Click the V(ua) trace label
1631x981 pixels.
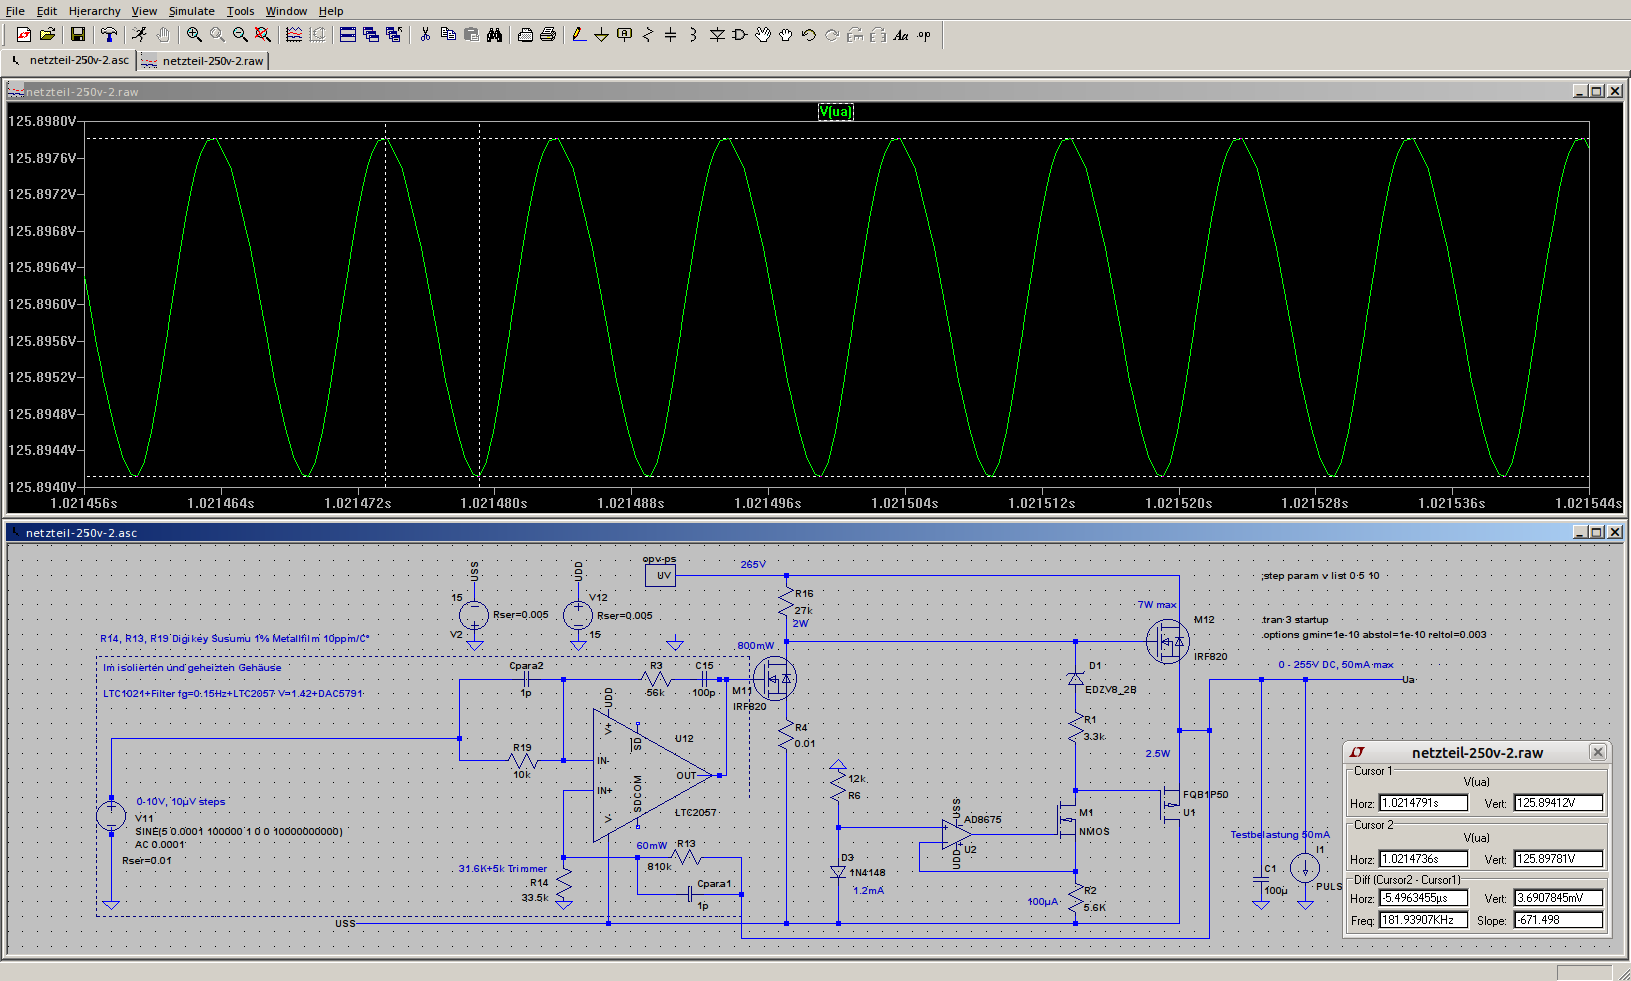coord(836,111)
